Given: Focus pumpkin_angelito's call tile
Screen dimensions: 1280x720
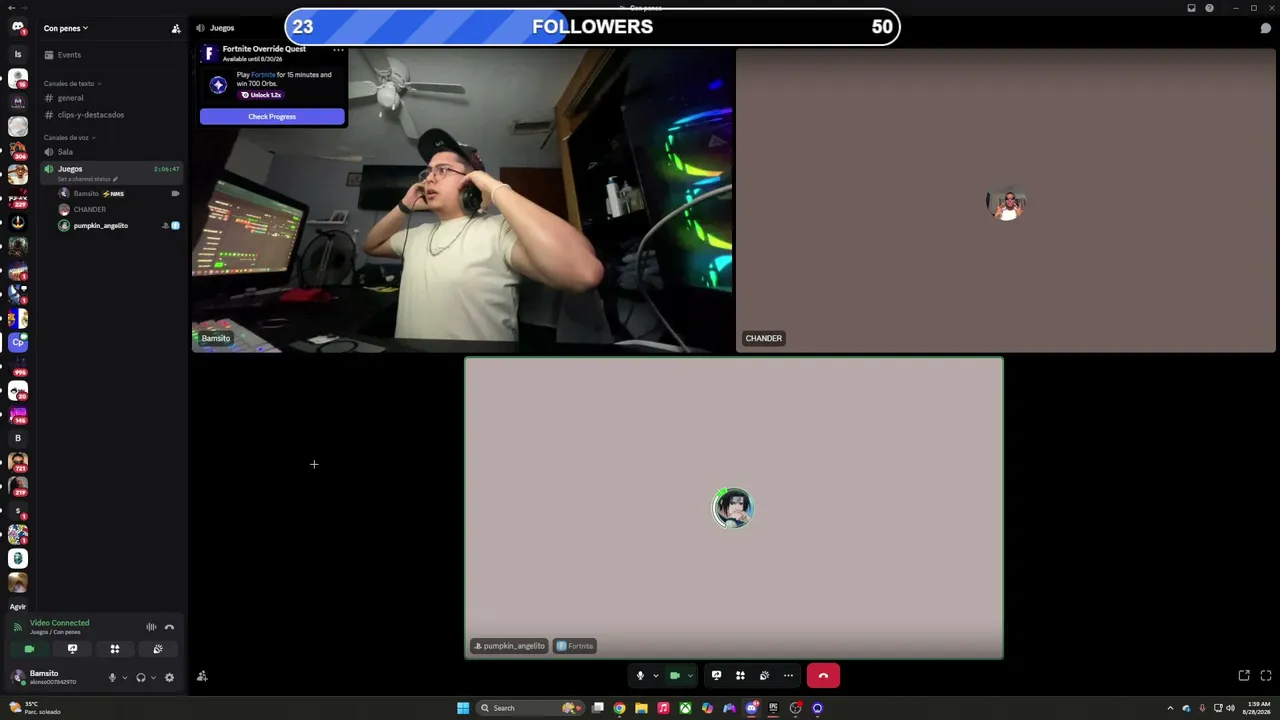Looking at the screenshot, I should (x=734, y=508).
